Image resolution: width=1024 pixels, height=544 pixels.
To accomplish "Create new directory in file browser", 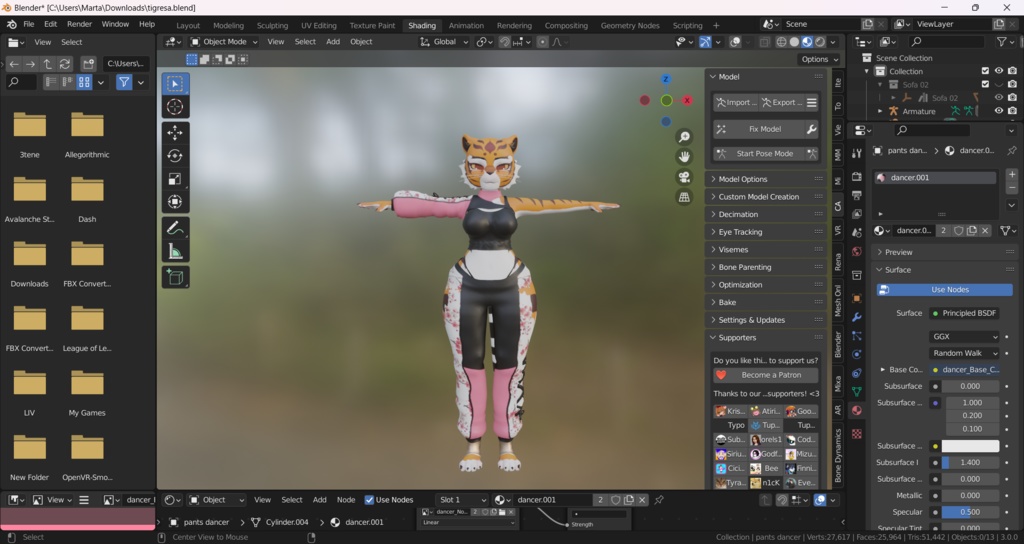I will (x=88, y=64).
